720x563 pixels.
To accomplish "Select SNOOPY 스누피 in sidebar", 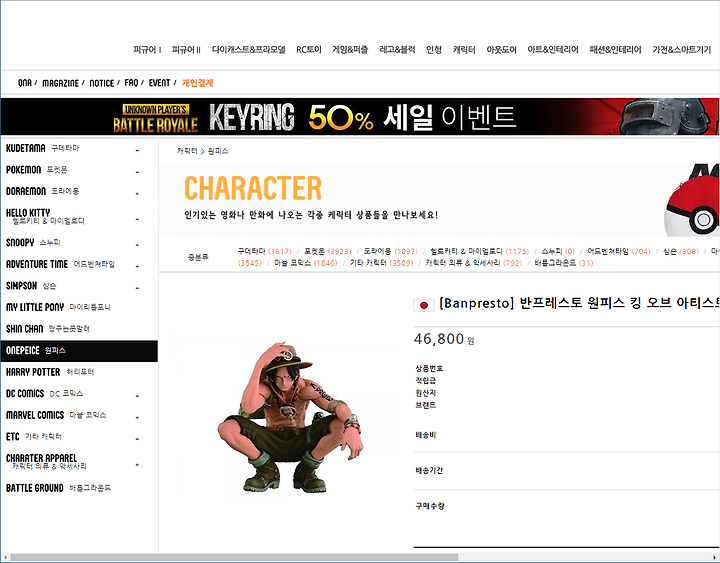I will (33, 242).
